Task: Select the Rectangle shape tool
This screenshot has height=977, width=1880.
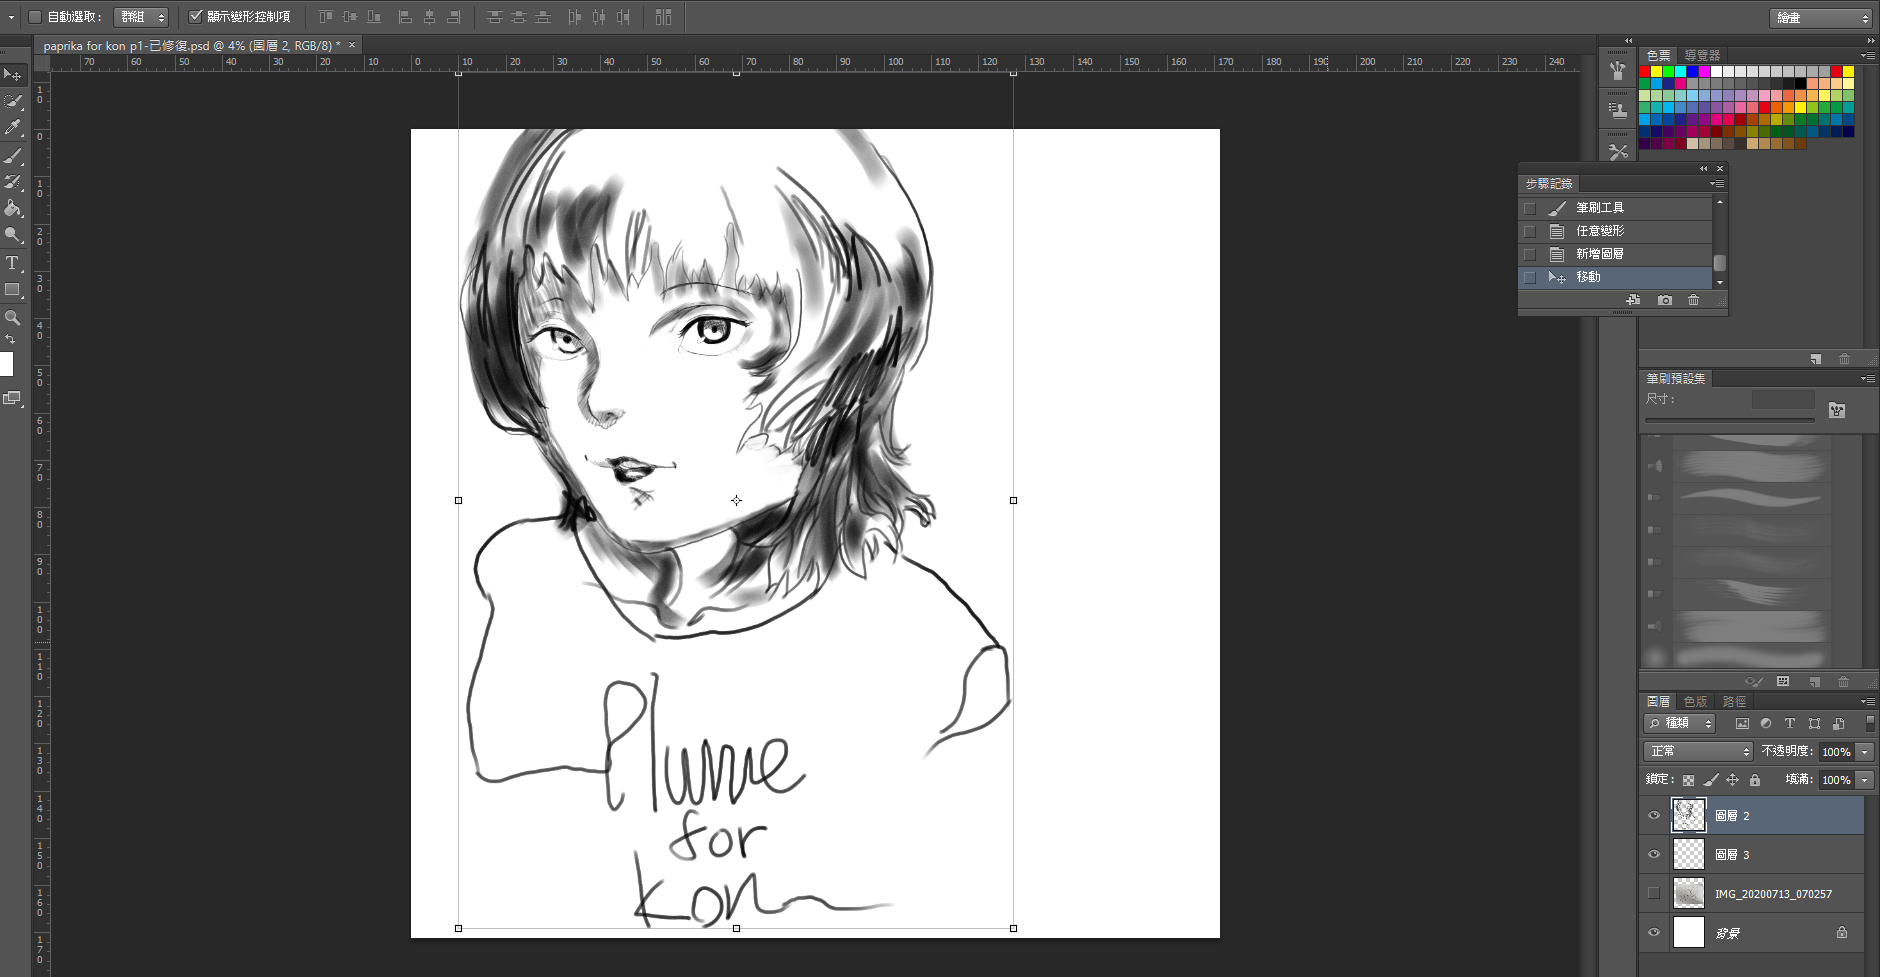Action: (x=12, y=290)
